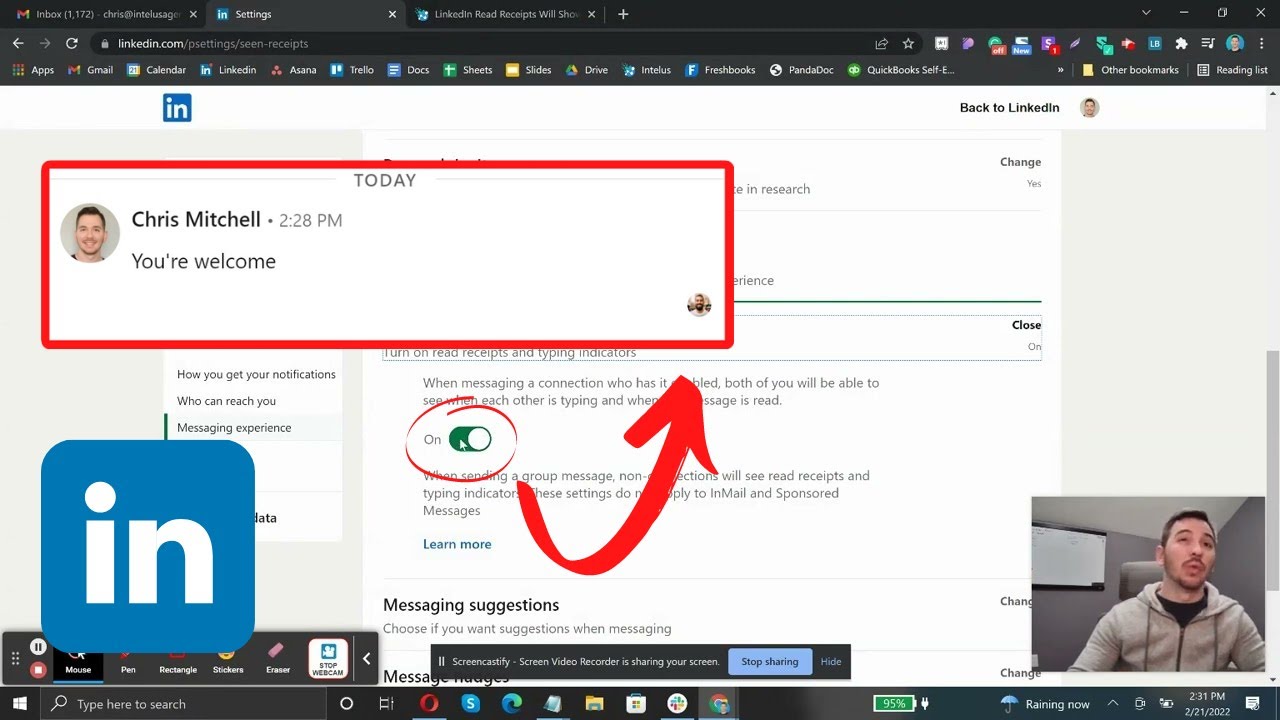The width and height of the screenshot is (1280, 720).
Task: Open 'How you get your notifications' settings
Action: click(256, 374)
